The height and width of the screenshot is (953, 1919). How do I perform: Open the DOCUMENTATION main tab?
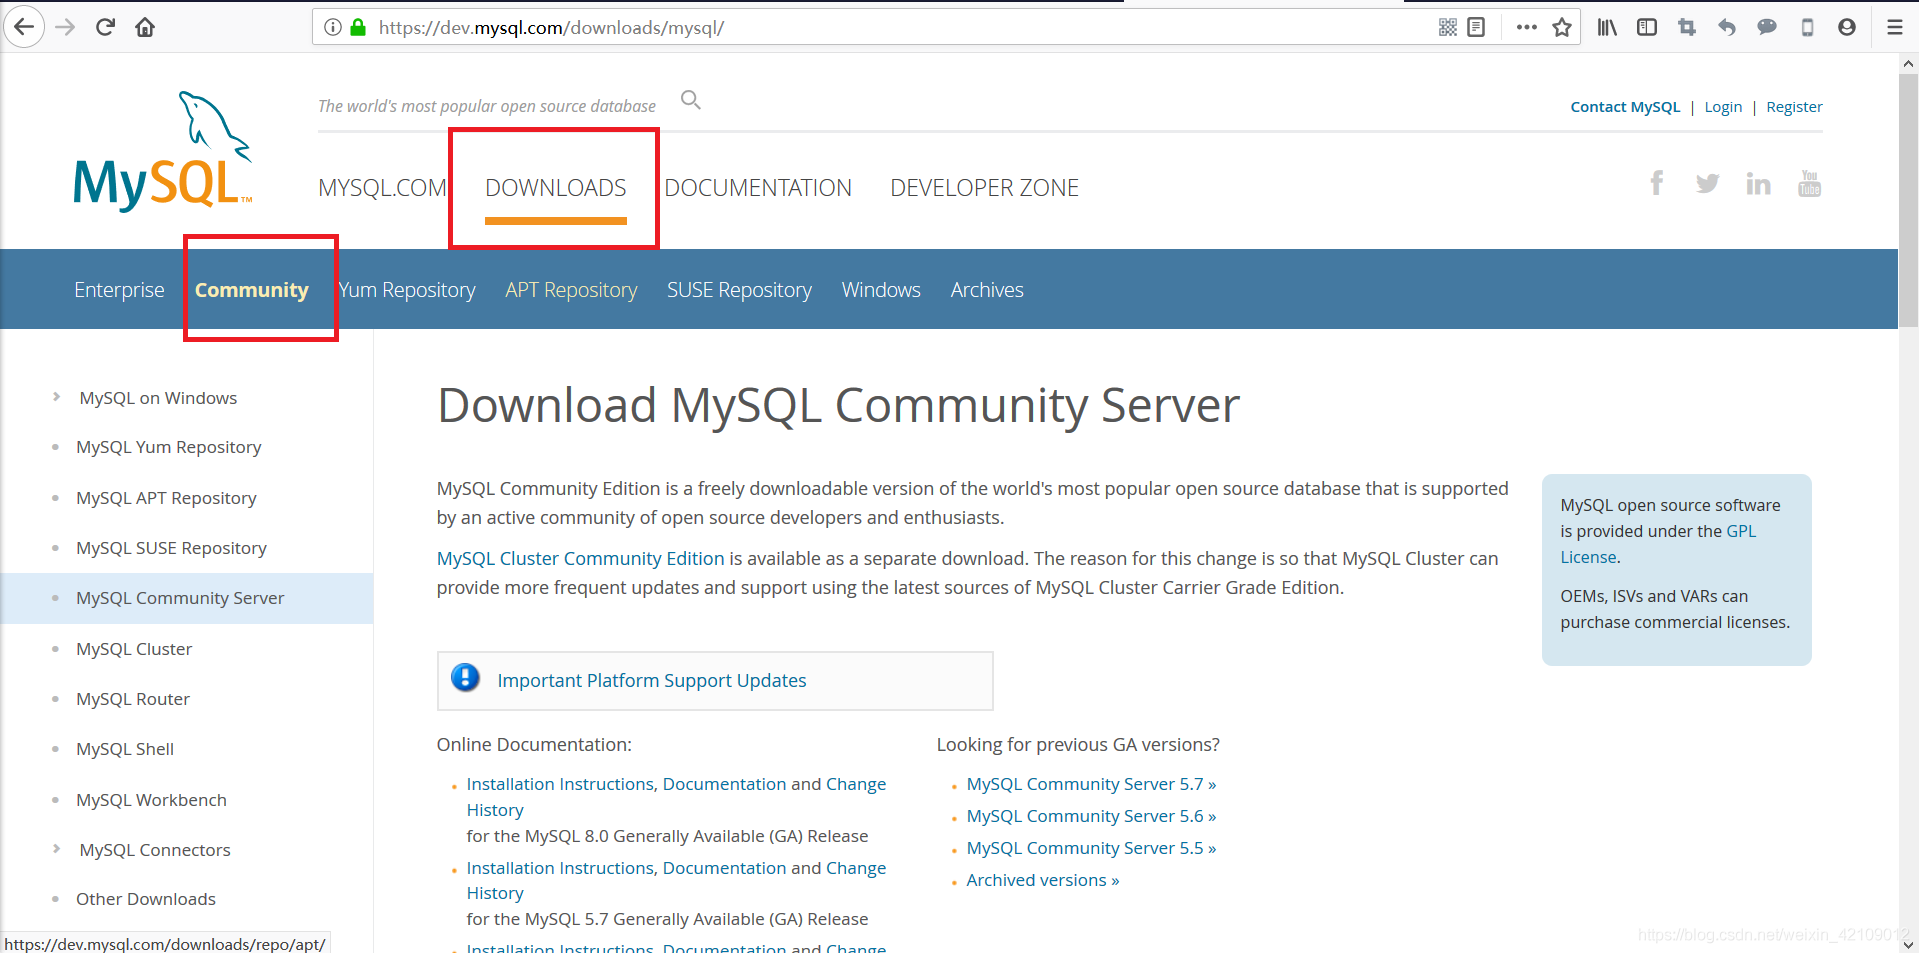coord(758,188)
